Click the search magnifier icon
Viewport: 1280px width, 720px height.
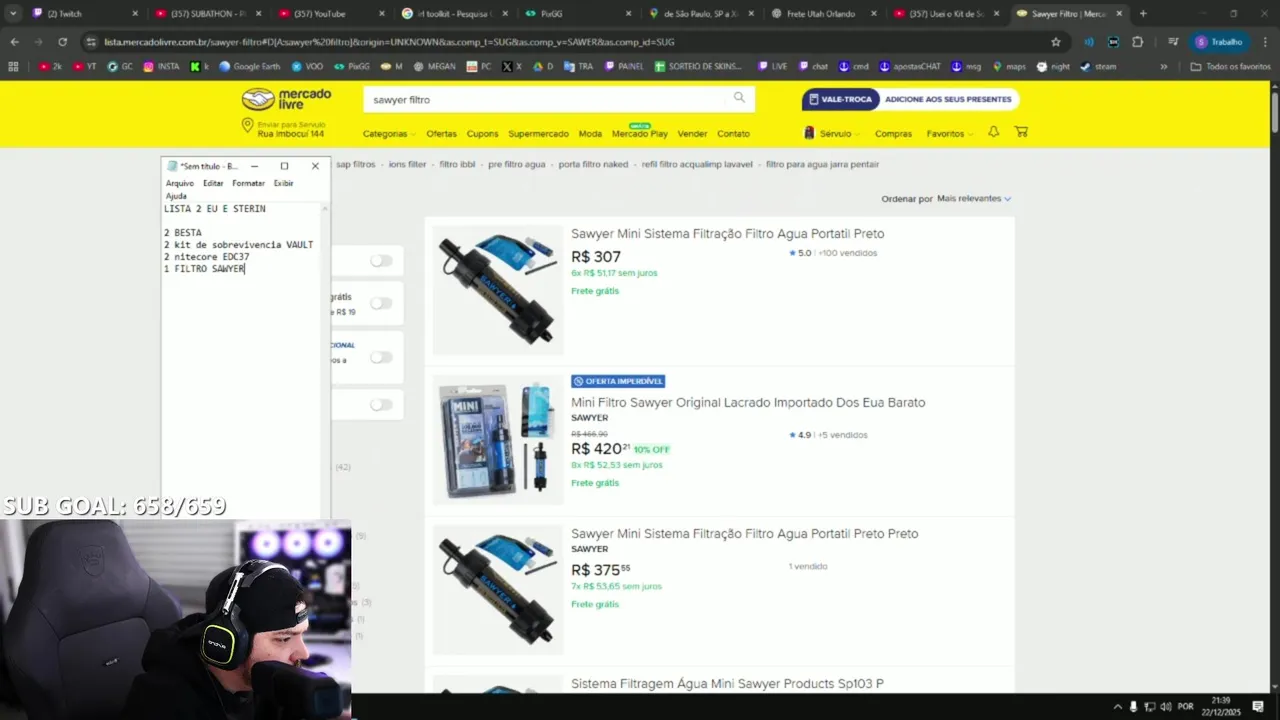point(739,98)
